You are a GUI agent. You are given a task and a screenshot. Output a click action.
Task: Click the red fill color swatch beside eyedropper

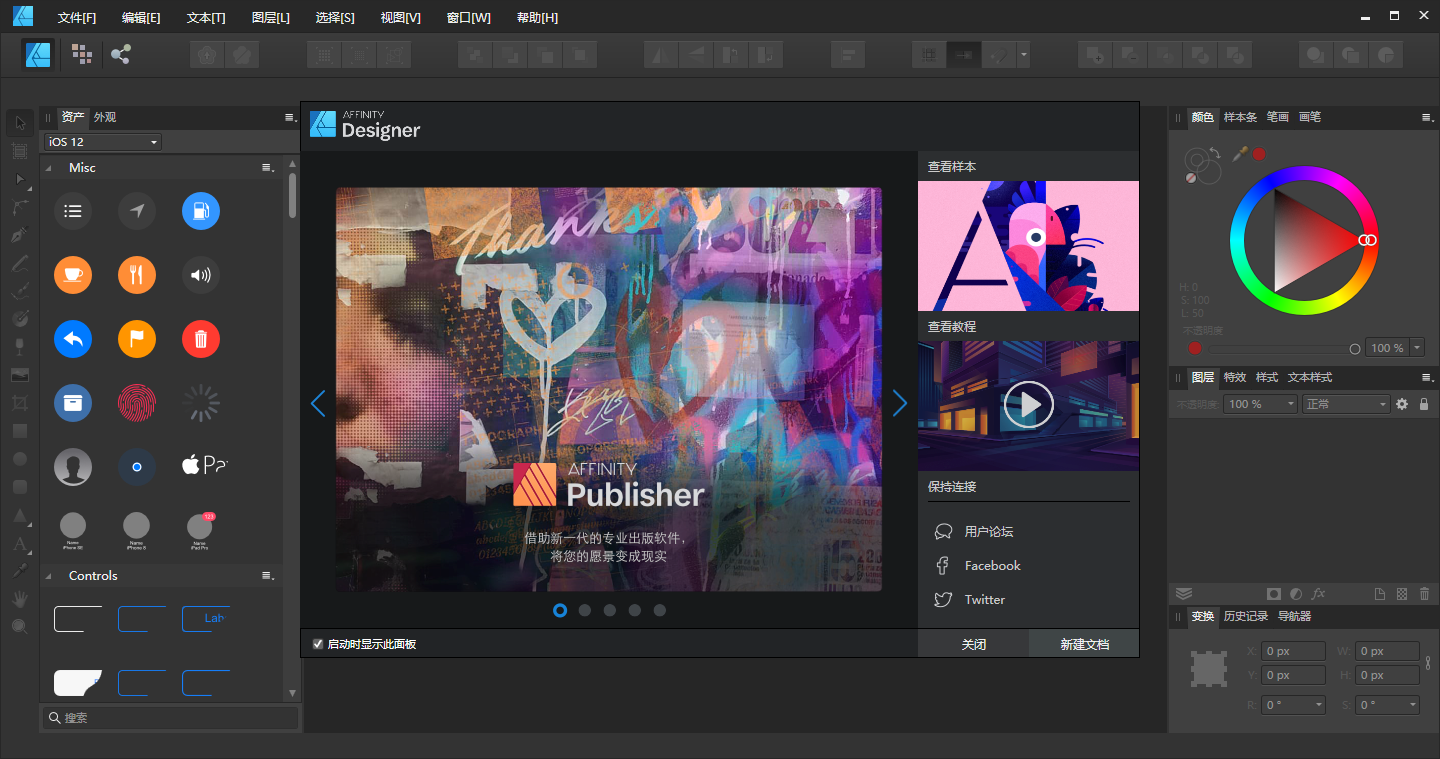[1259, 153]
